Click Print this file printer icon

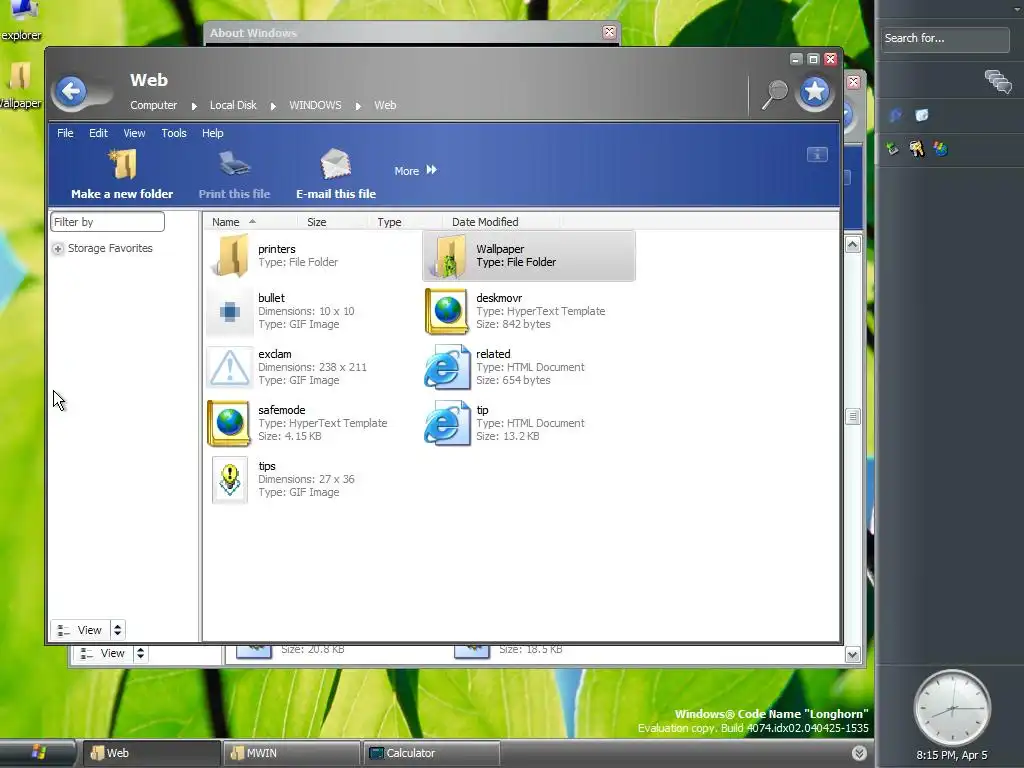pyautogui.click(x=234, y=164)
